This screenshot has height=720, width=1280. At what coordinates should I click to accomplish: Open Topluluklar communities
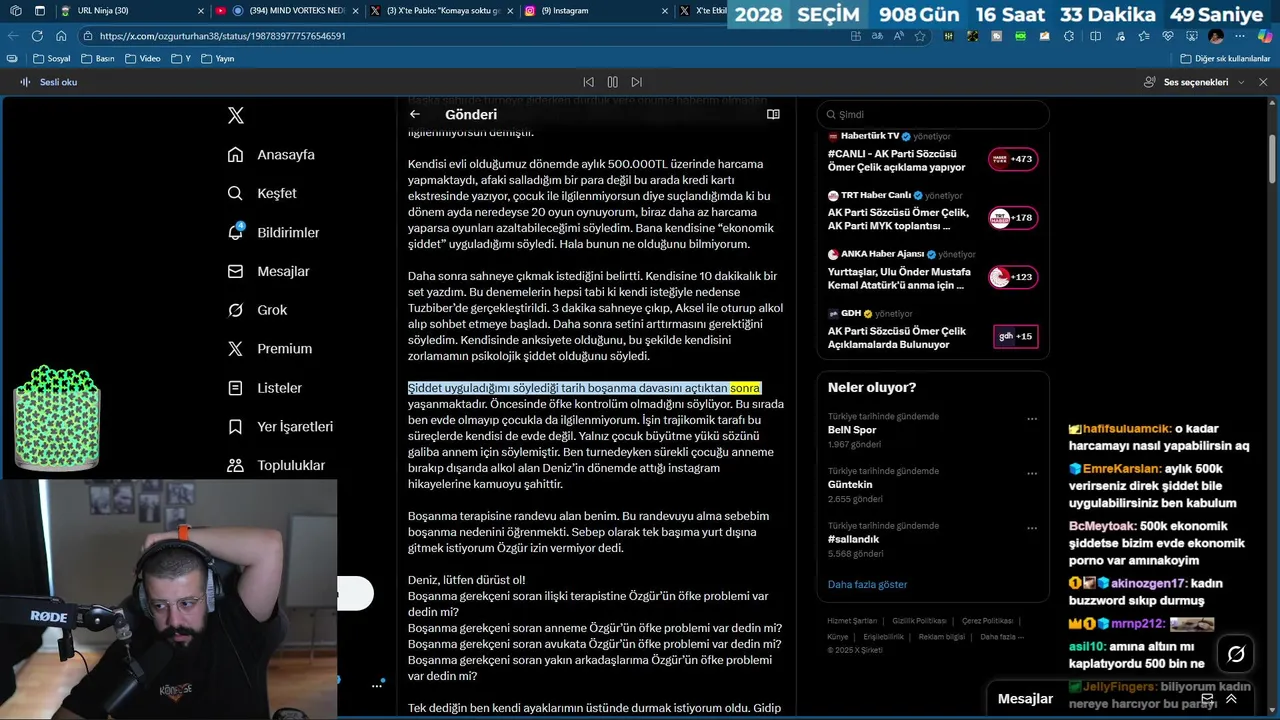tap(276, 465)
